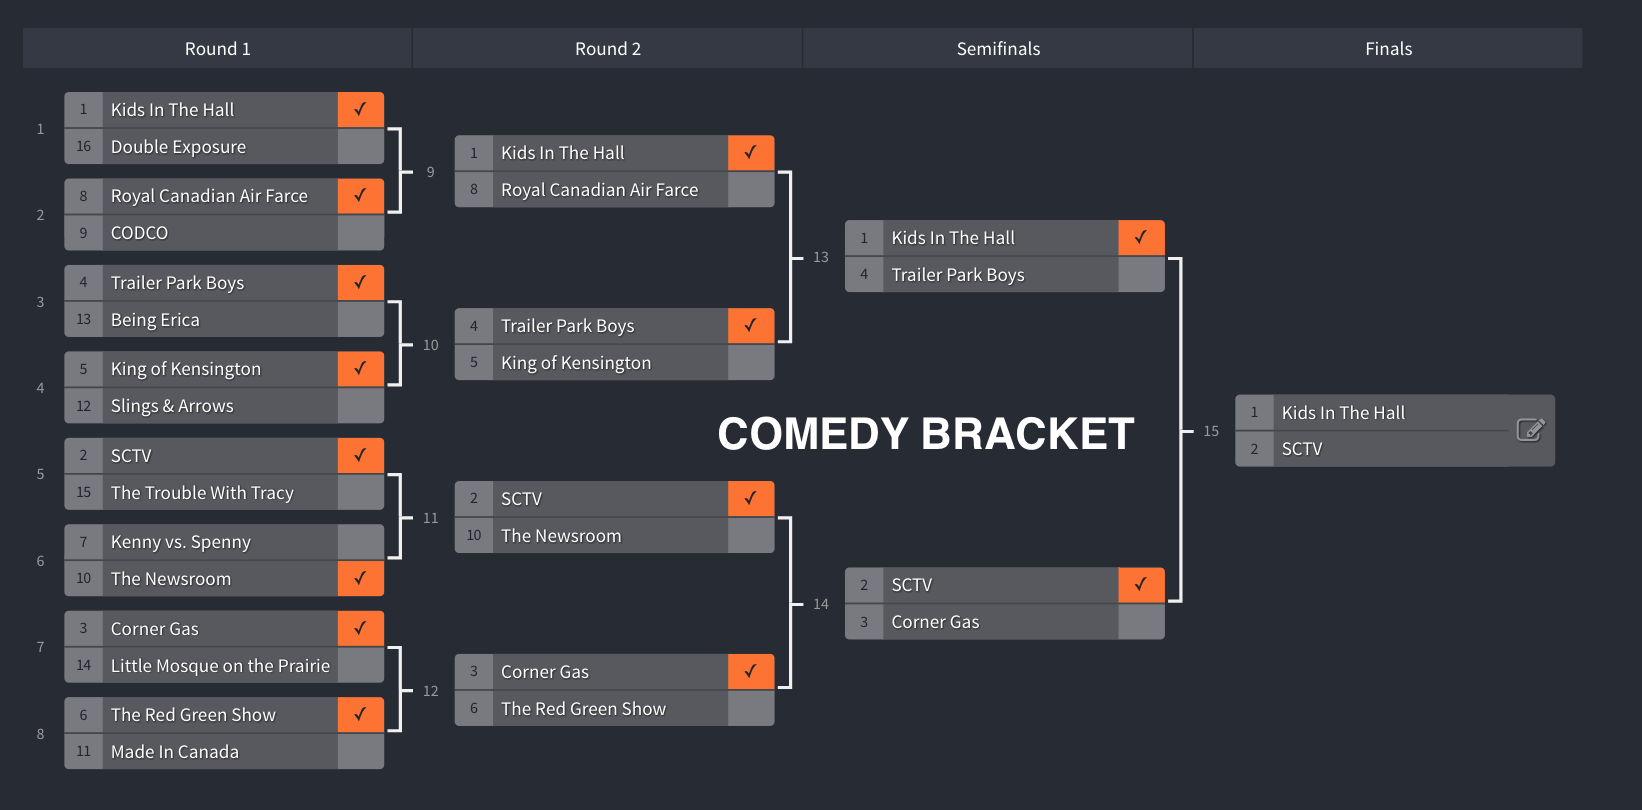Select Little Mosque on the Prairie entry
1642x810 pixels.
[x=220, y=666]
